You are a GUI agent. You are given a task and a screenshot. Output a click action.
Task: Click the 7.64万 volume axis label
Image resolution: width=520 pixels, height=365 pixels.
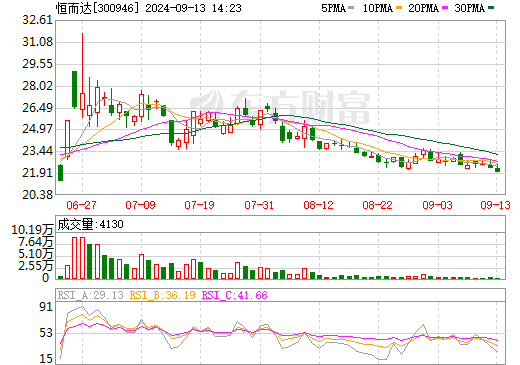tap(36, 242)
